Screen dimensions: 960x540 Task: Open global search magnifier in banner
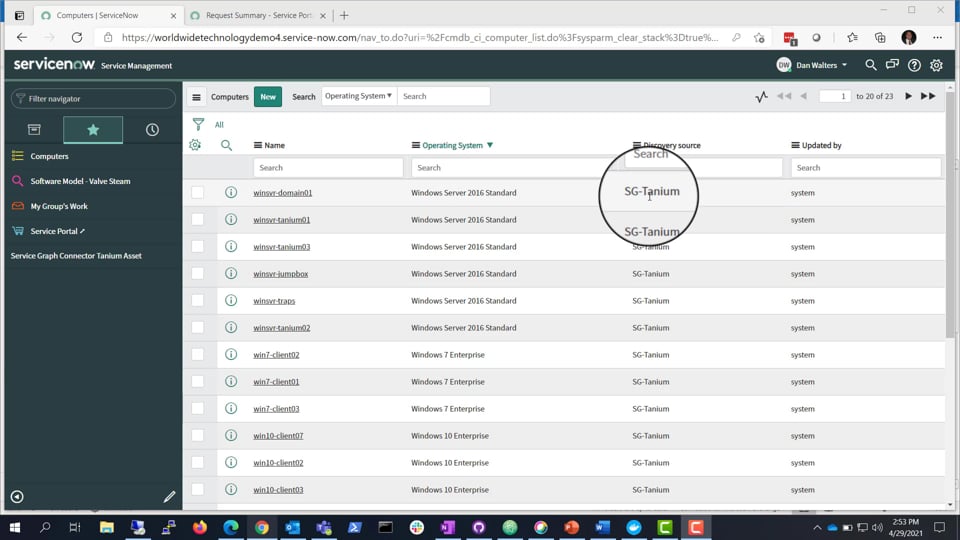tap(871, 65)
